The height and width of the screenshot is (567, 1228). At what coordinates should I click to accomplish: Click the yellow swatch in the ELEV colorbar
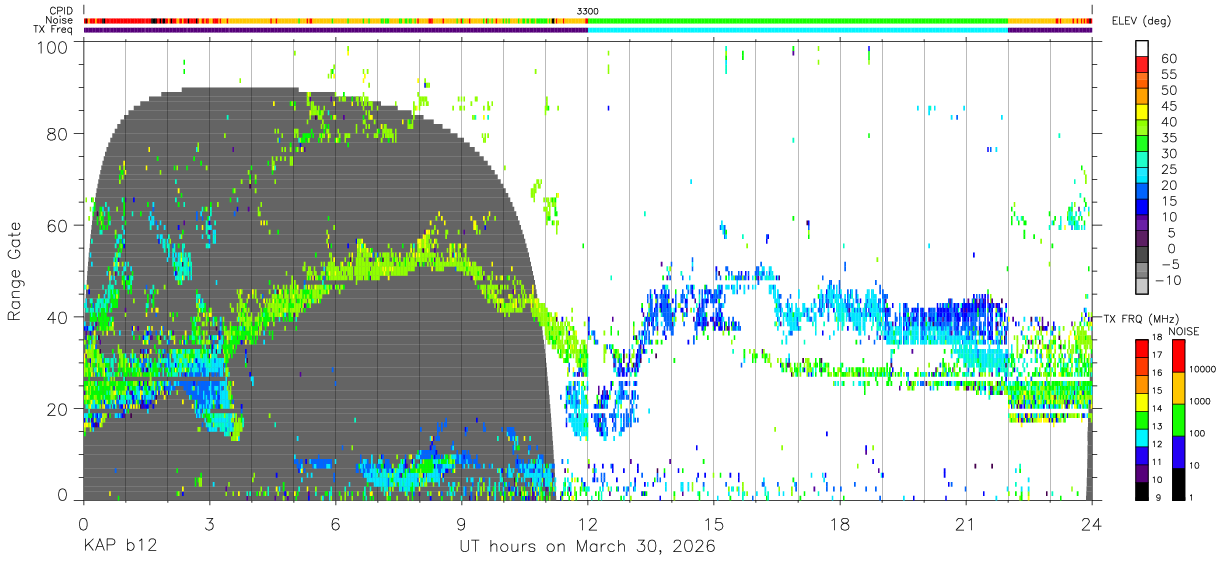pos(1142,113)
